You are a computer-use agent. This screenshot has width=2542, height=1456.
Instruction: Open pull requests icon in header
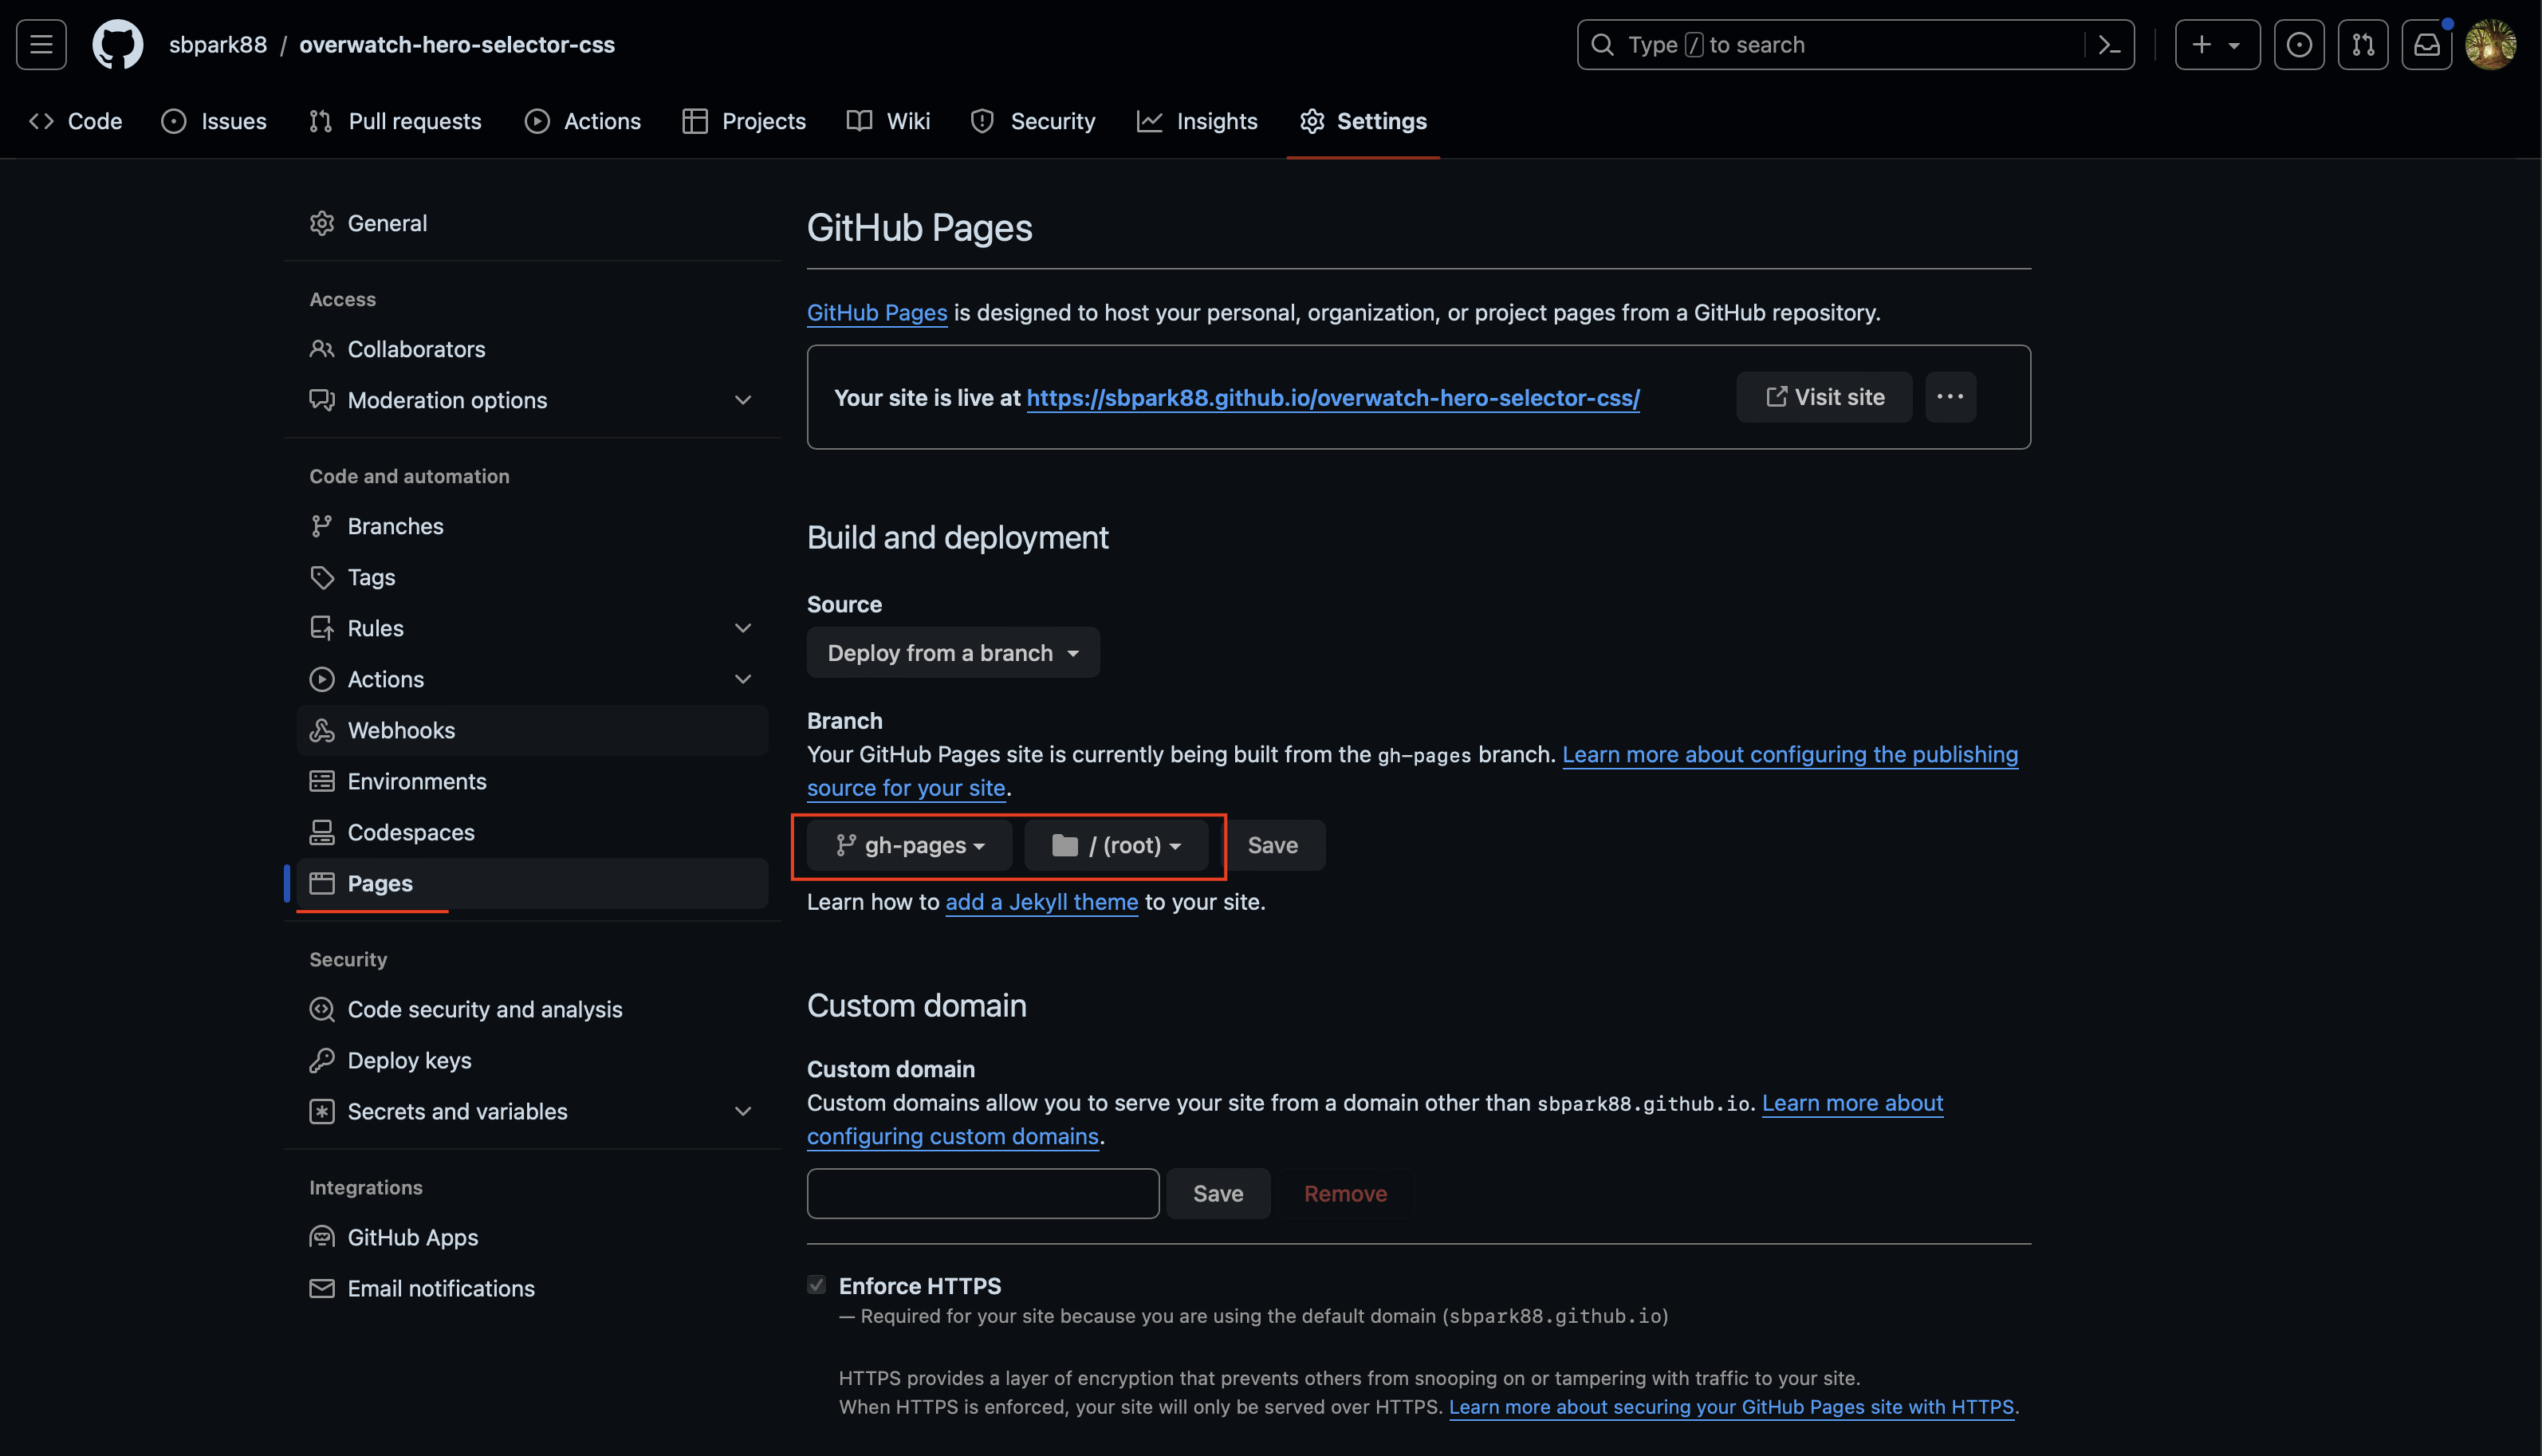(x=2362, y=44)
